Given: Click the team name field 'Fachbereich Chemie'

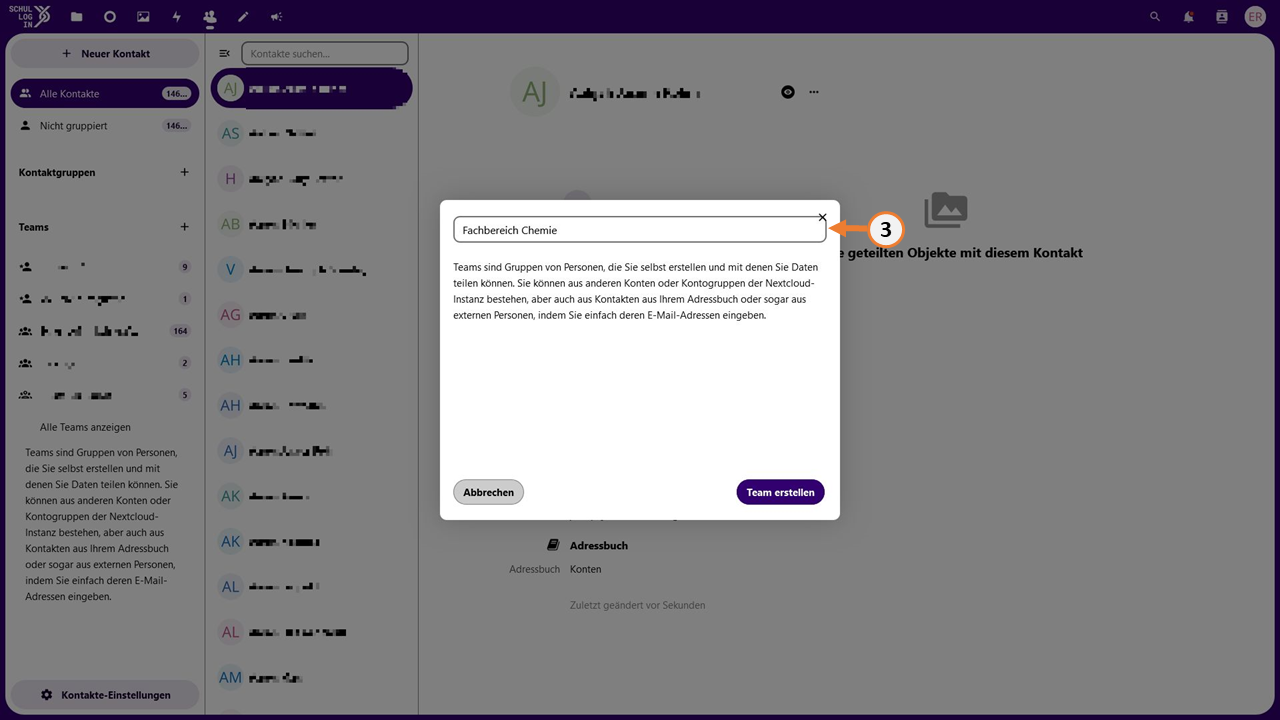Looking at the screenshot, I should tap(640, 230).
